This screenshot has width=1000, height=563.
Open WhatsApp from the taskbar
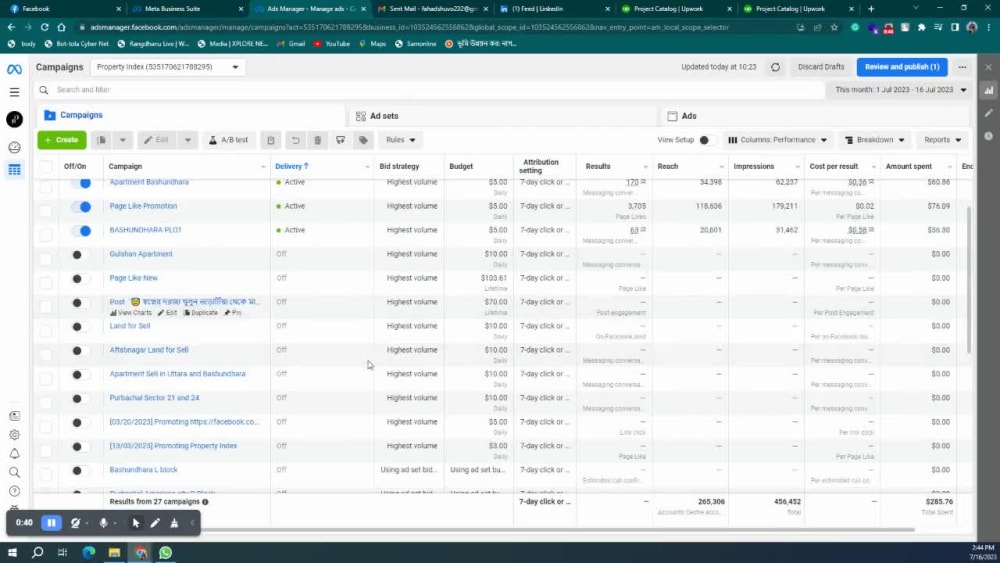(166, 552)
